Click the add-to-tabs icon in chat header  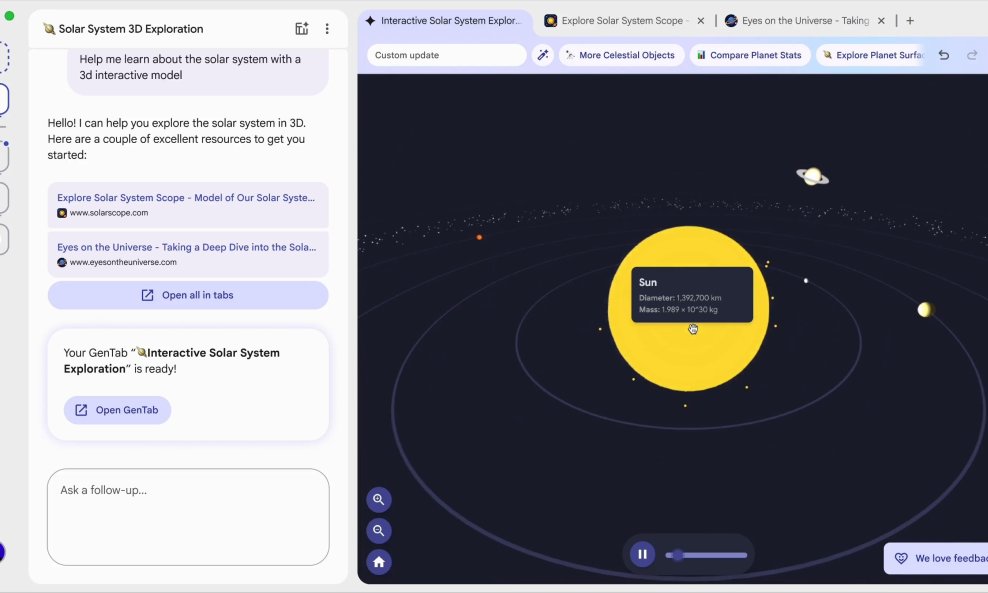(x=302, y=29)
